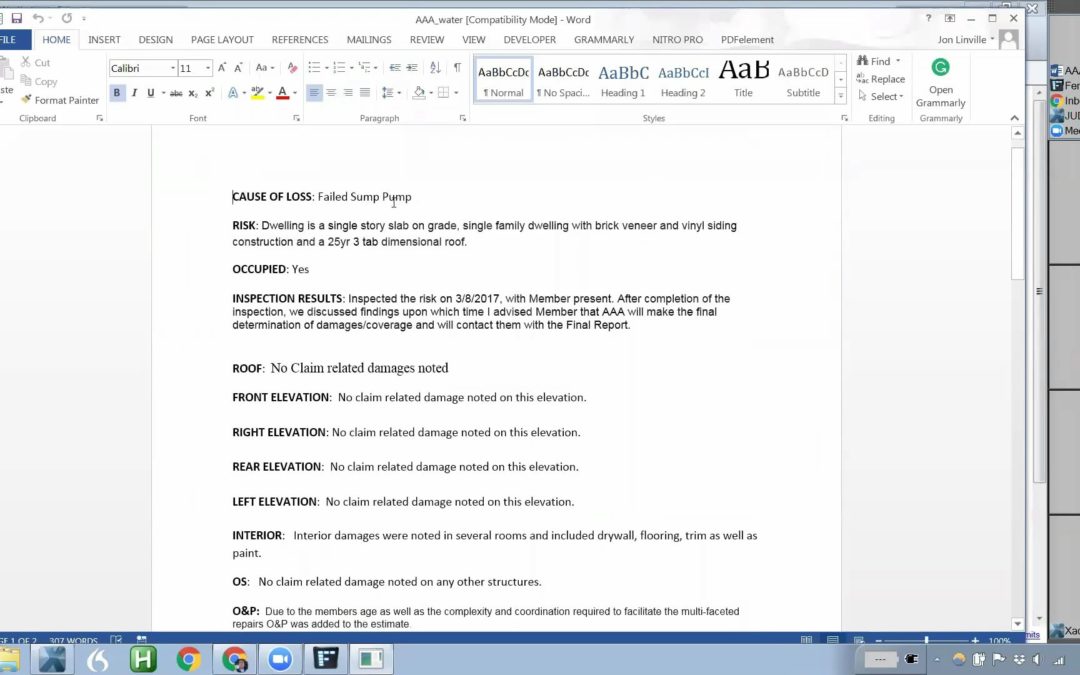Image resolution: width=1080 pixels, height=675 pixels.
Task: Open Zoom app from the taskbar
Action: (x=280, y=659)
